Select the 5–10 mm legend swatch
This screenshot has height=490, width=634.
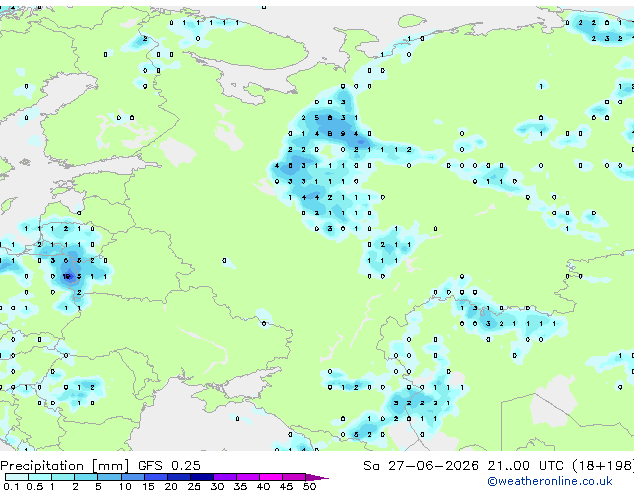click(x=109, y=477)
